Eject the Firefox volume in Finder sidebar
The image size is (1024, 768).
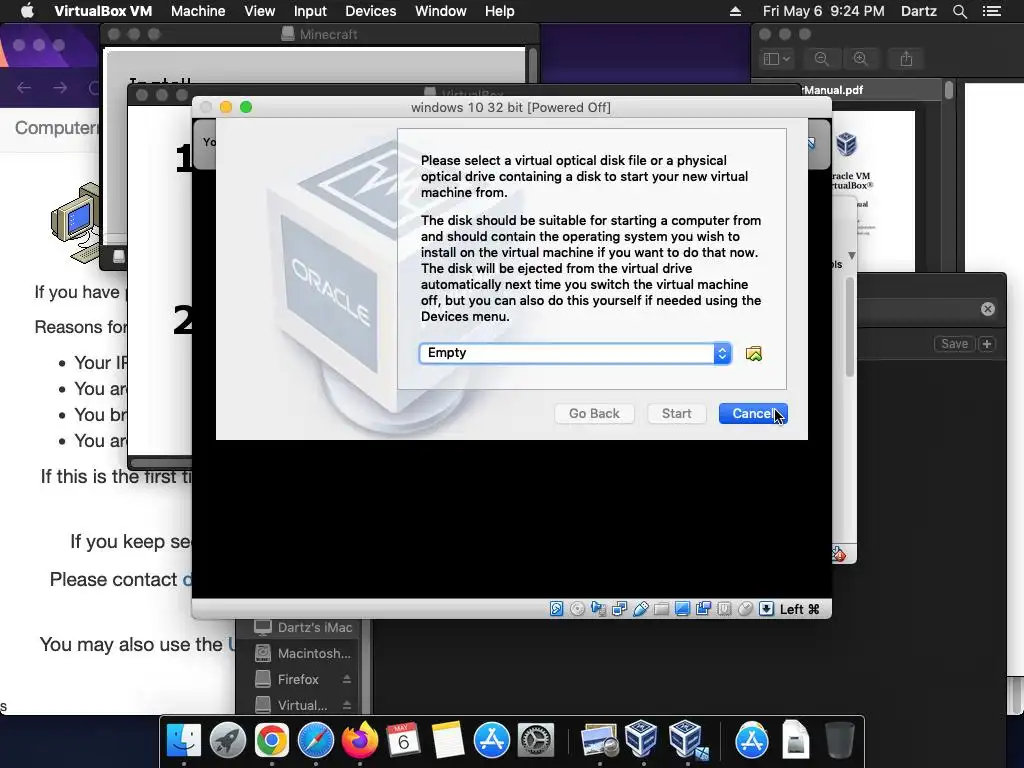347,679
